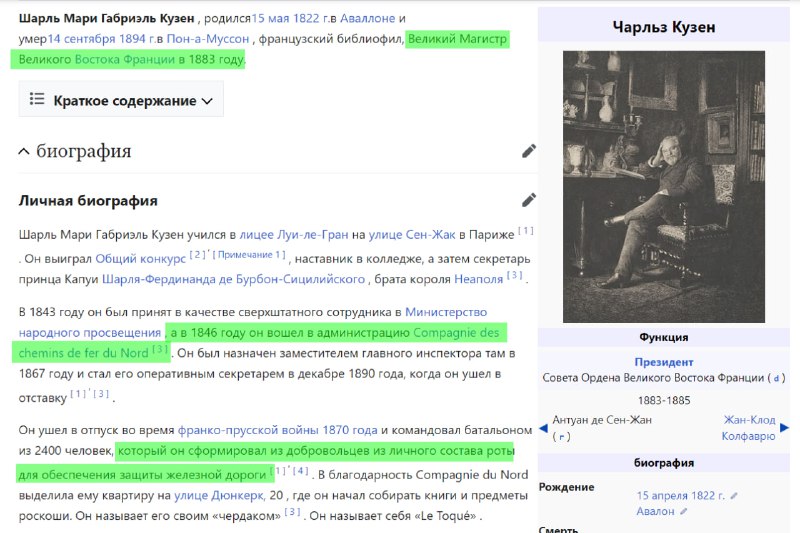Click the биография header in the infobox
The image size is (800, 533).
664,463
